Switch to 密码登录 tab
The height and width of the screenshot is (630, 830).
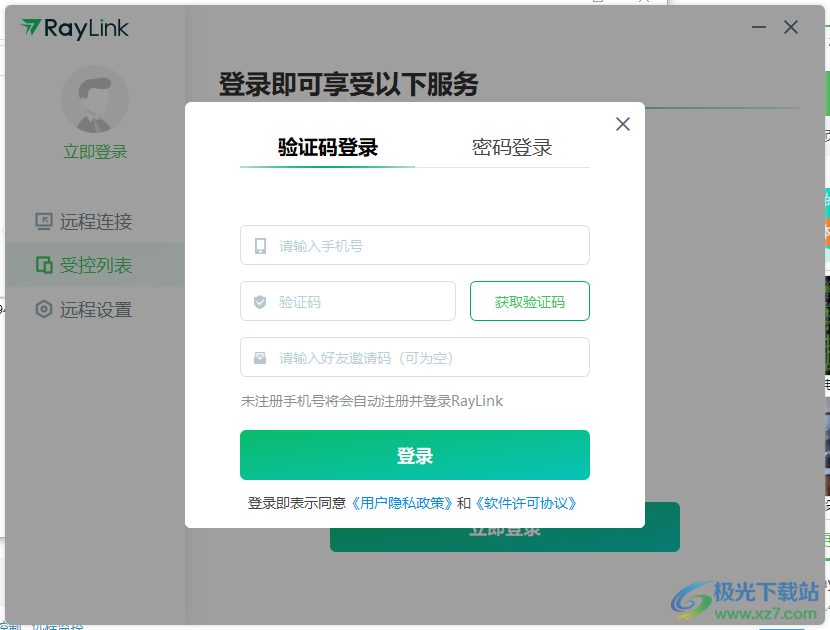click(x=511, y=147)
